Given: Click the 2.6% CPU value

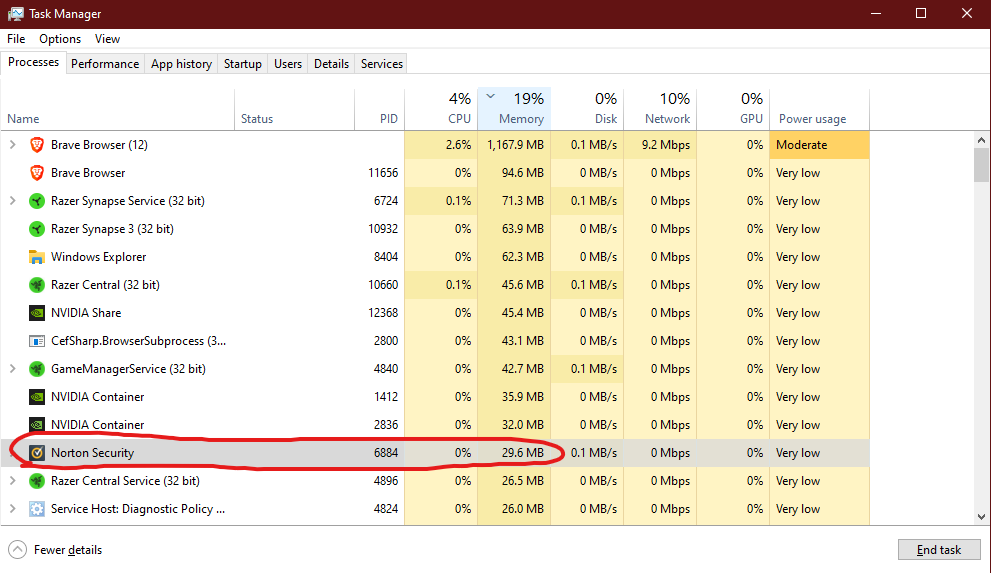Looking at the screenshot, I should point(458,145).
